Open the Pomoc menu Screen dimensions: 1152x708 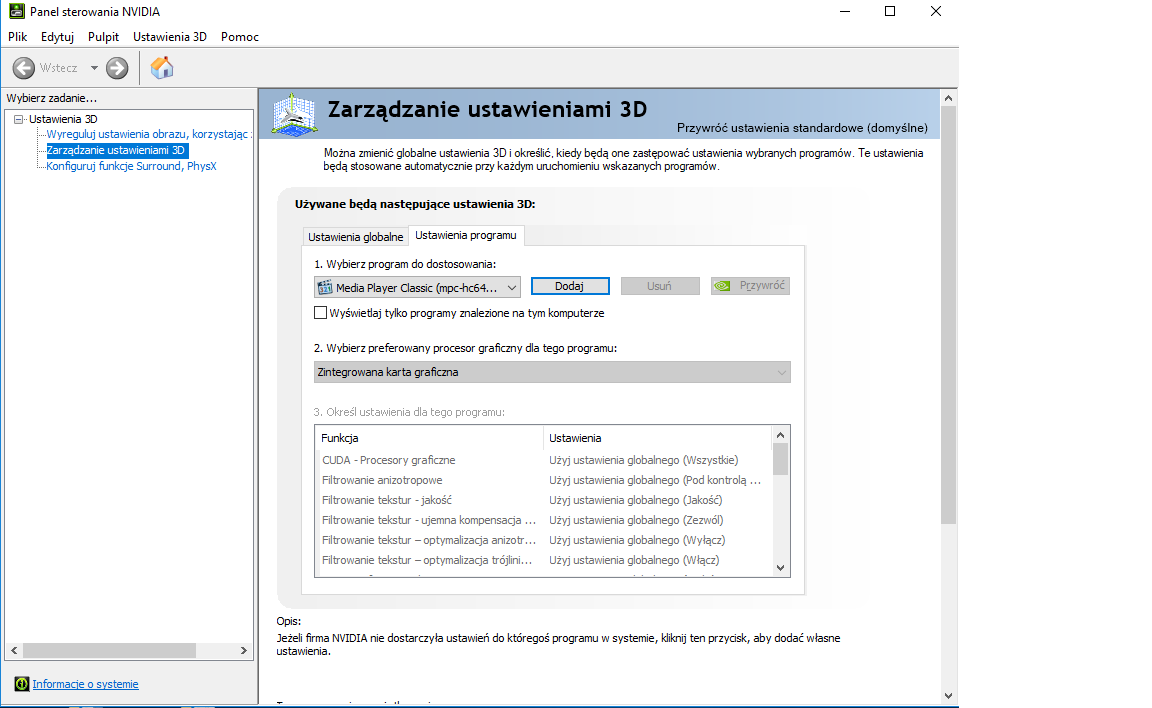pos(240,37)
